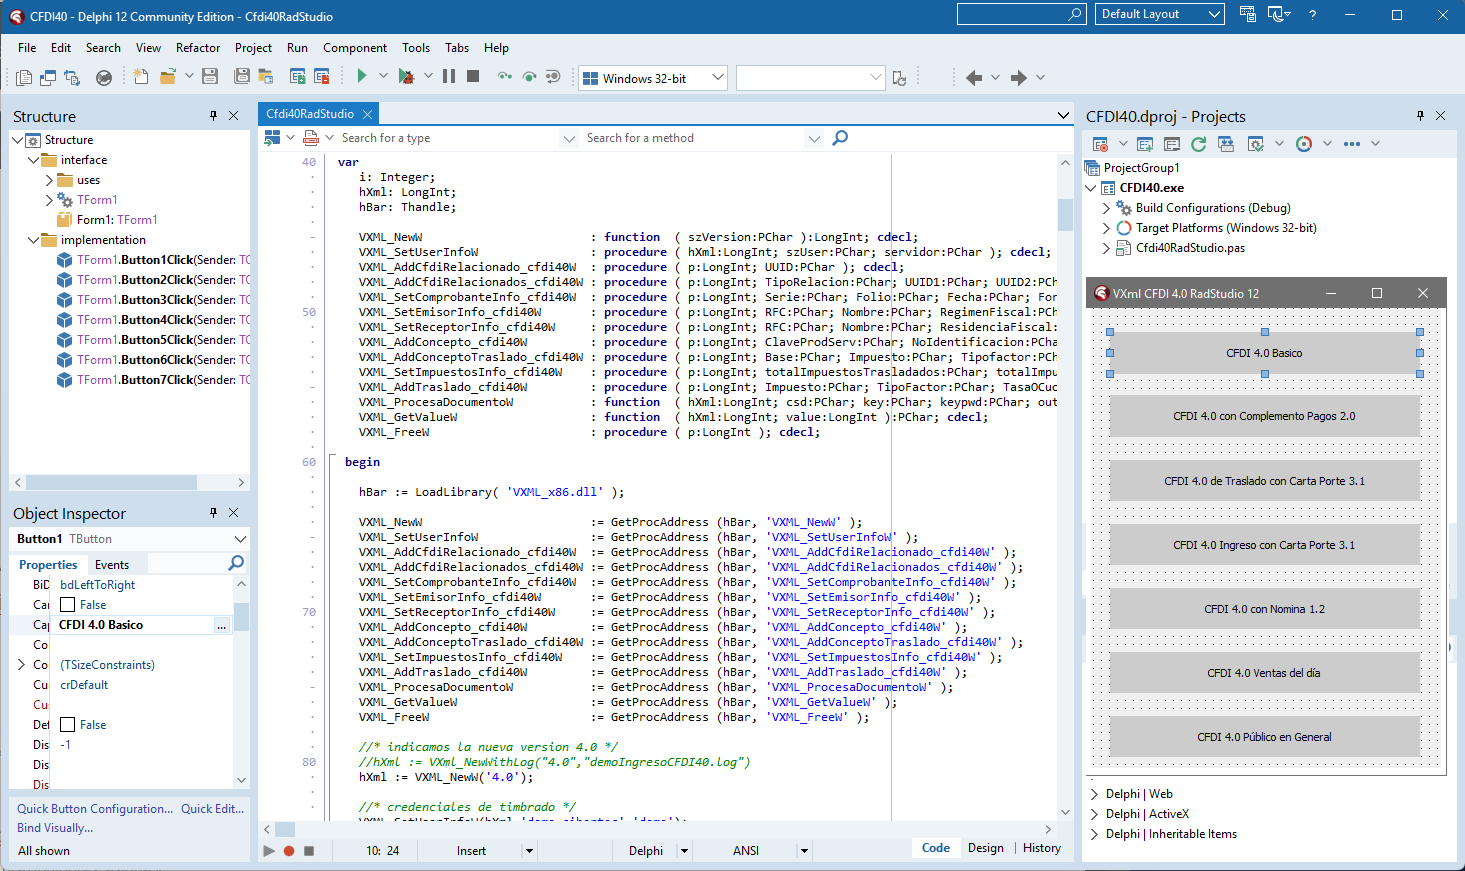Image resolution: width=1465 pixels, height=871 pixels.
Task: Click the Add file to project icon
Action: [x=297, y=76]
